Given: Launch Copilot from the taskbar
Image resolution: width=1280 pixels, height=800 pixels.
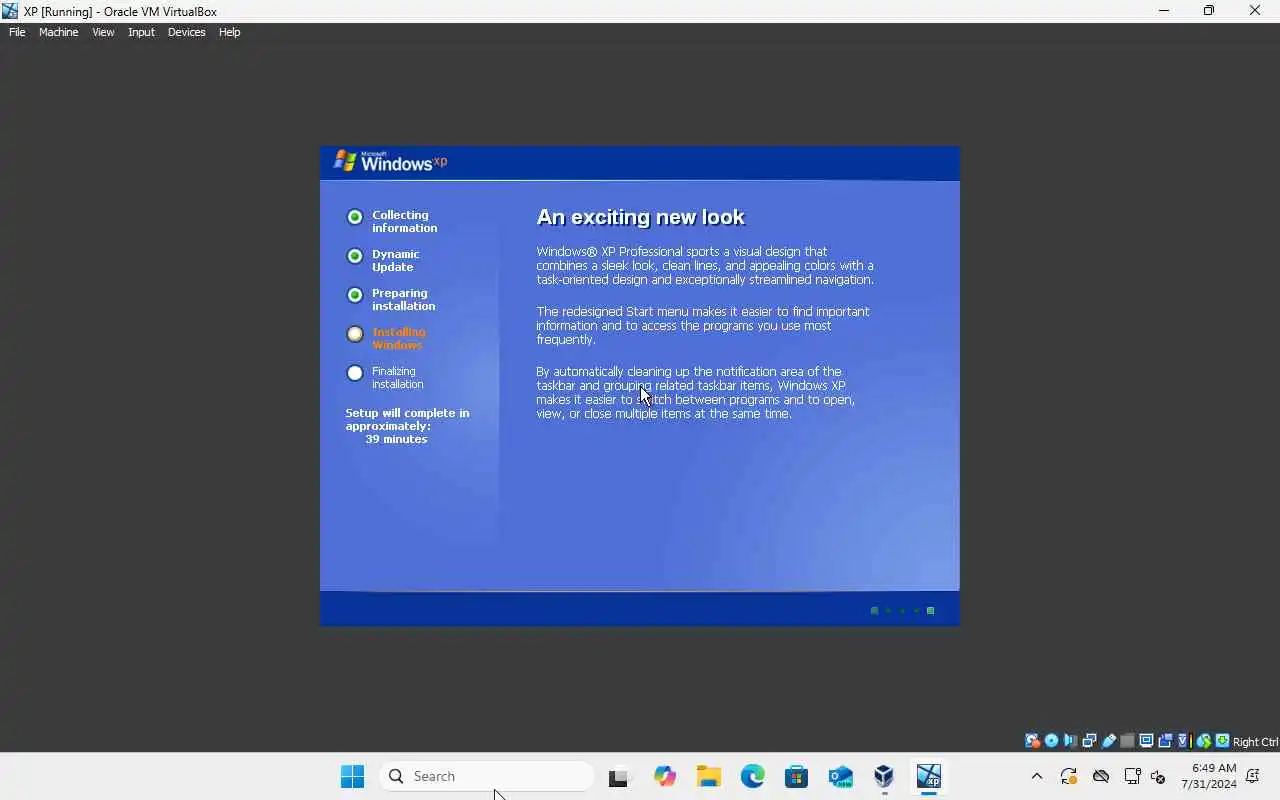Looking at the screenshot, I should (665, 776).
